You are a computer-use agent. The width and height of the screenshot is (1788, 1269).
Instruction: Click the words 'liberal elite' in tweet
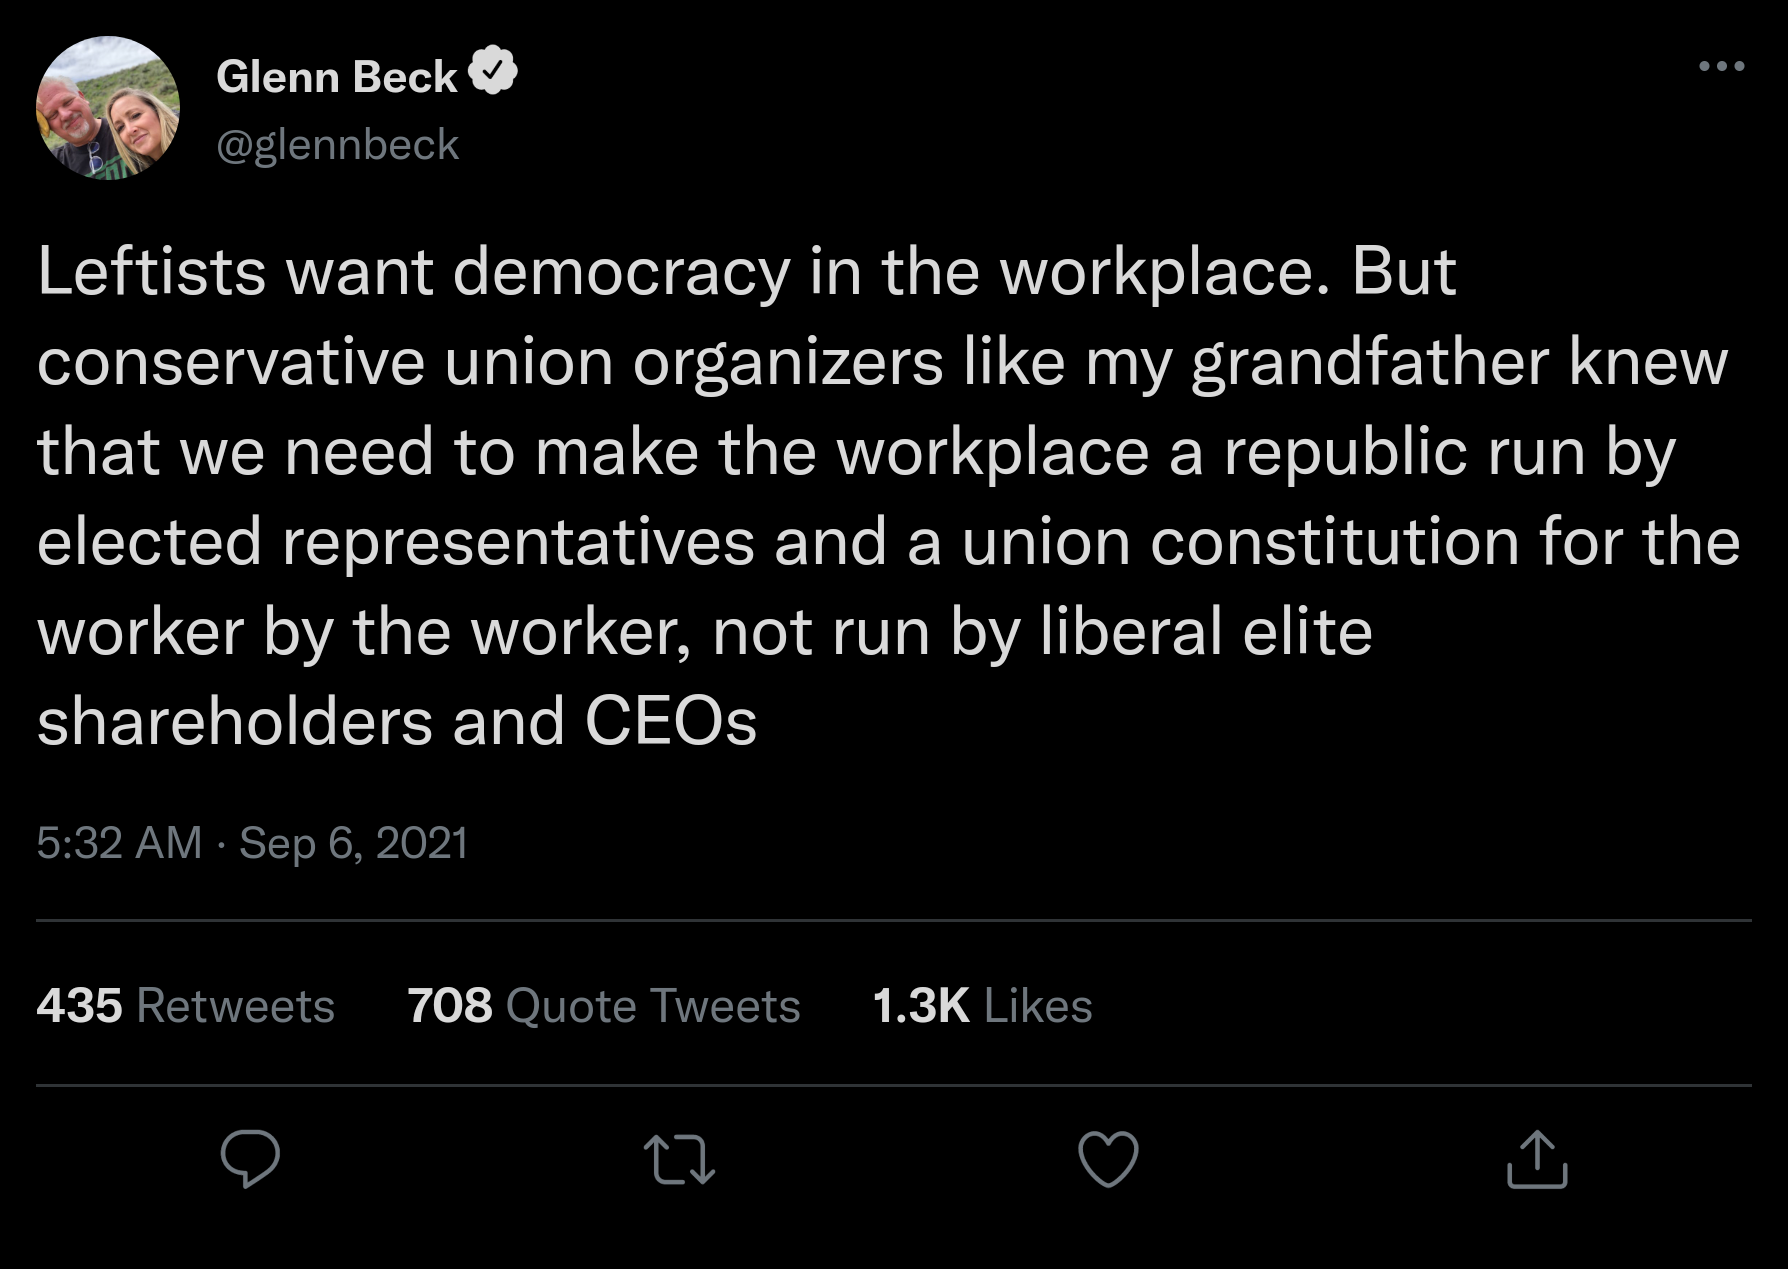[x=1206, y=632]
